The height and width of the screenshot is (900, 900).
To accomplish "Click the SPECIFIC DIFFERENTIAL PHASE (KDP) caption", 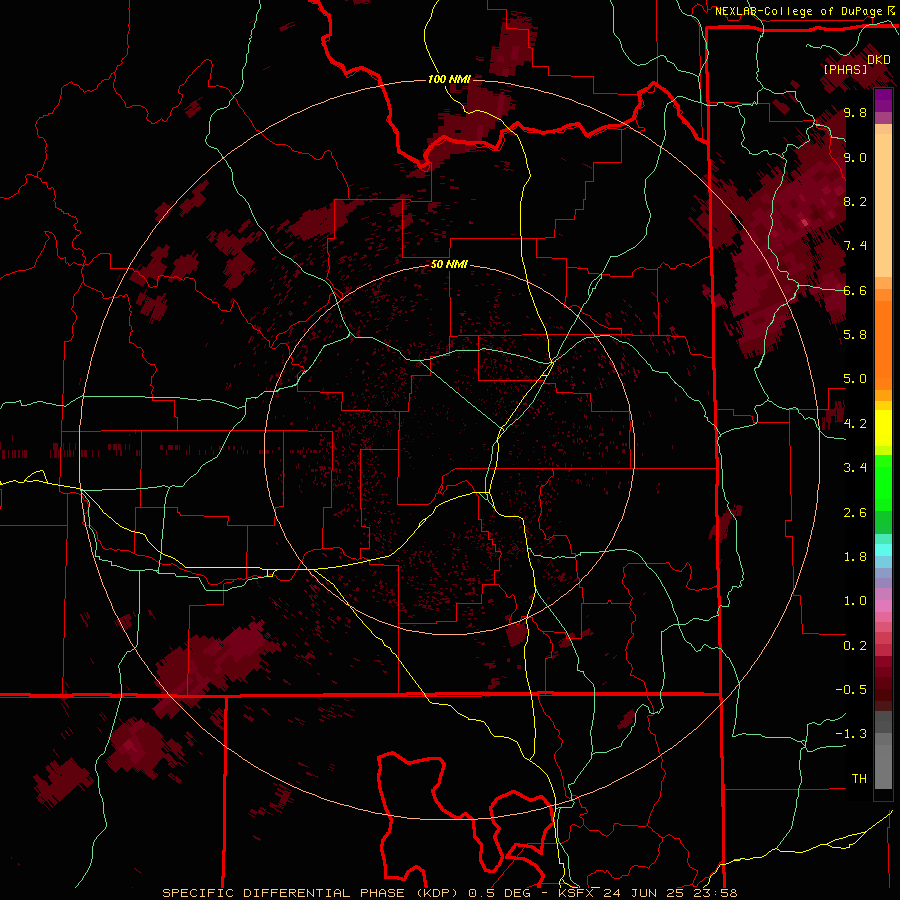I will 308,893.
